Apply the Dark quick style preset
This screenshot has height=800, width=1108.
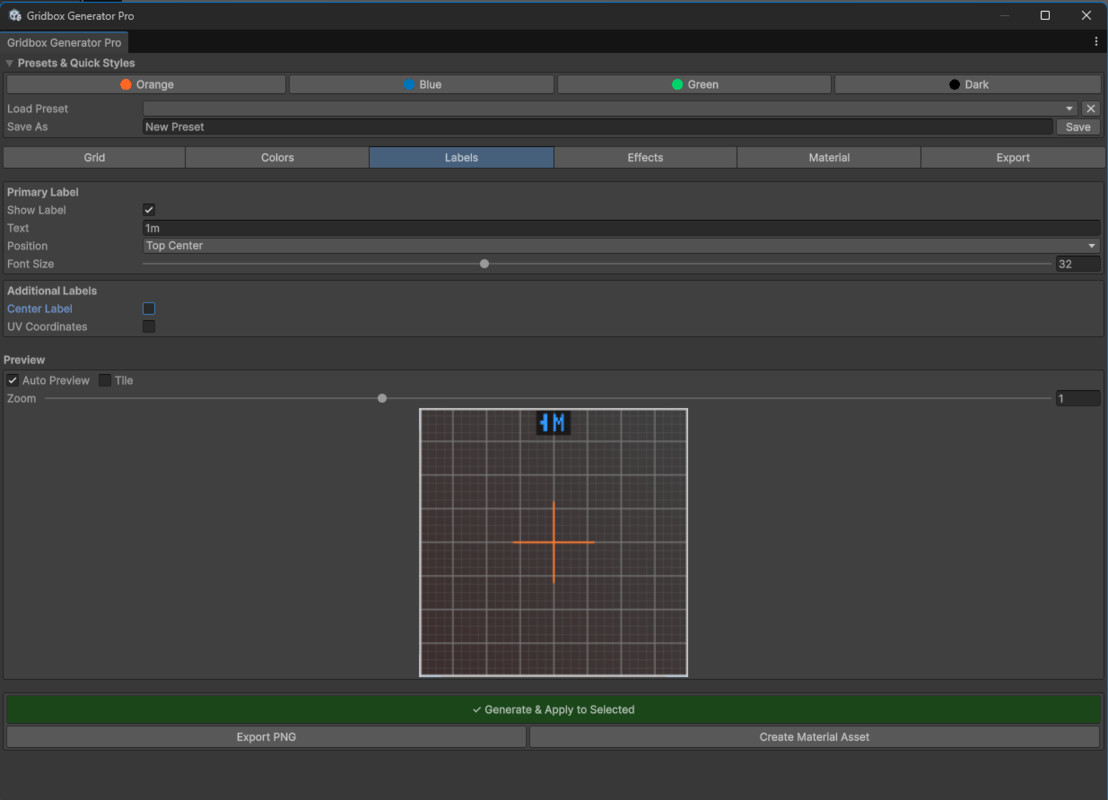point(966,84)
